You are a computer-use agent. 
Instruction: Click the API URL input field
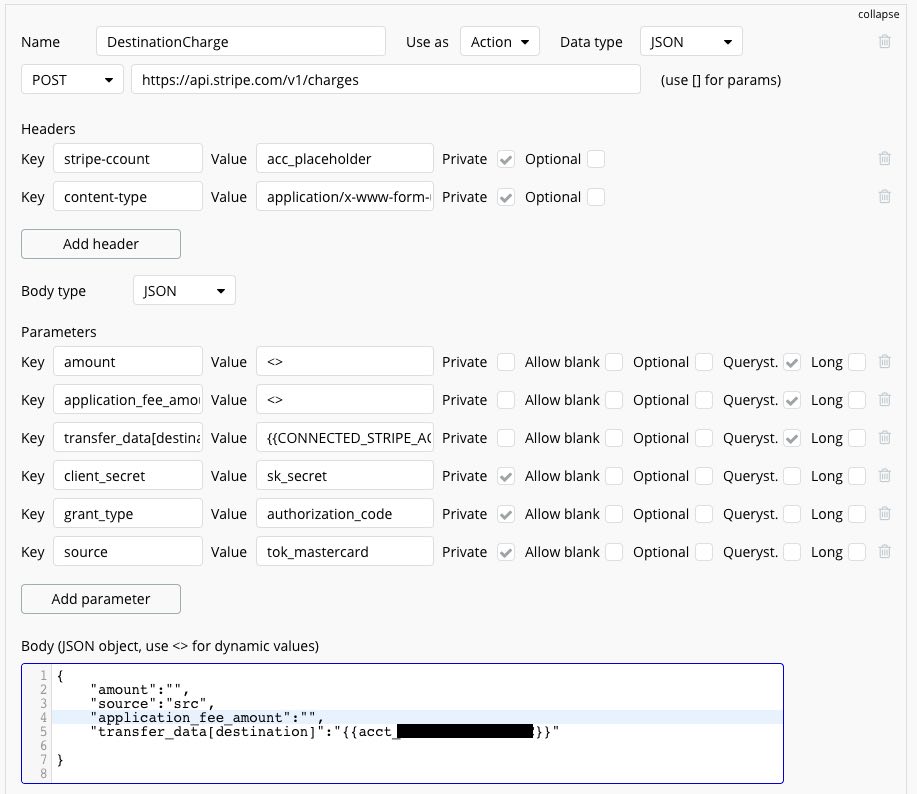[x=386, y=80]
